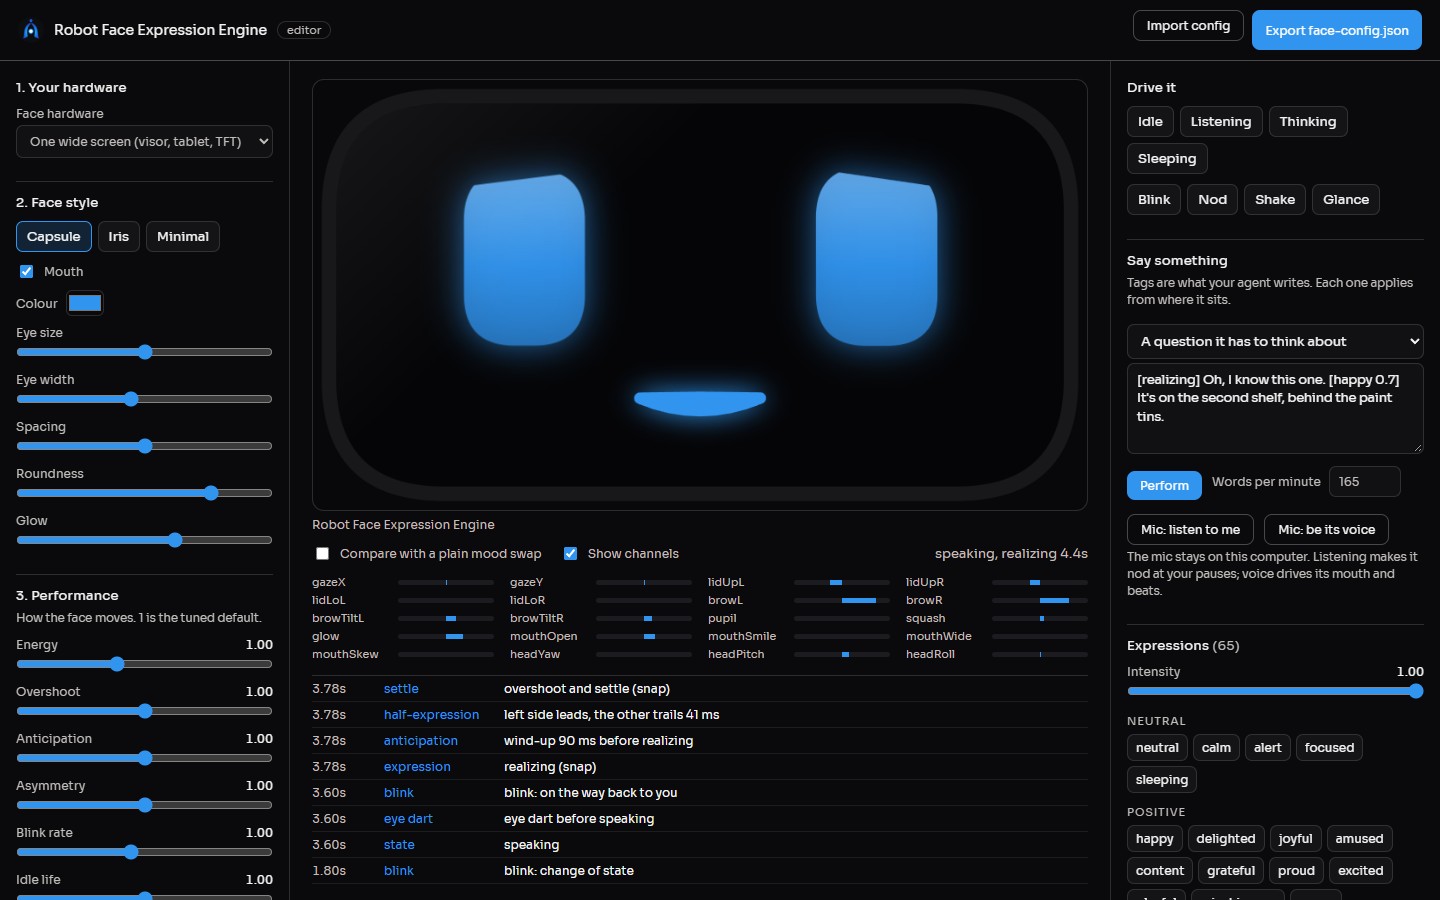Trigger a Blink gesture
Image resolution: width=1440 pixels, height=900 pixels.
1154,200
